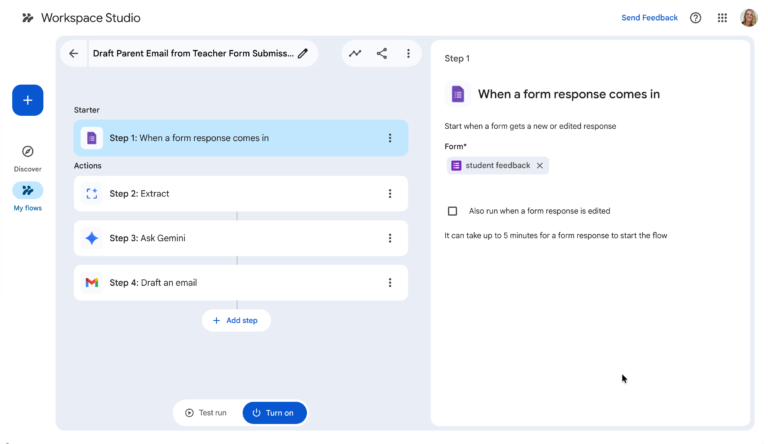Click the Send Feedback link

click(649, 18)
